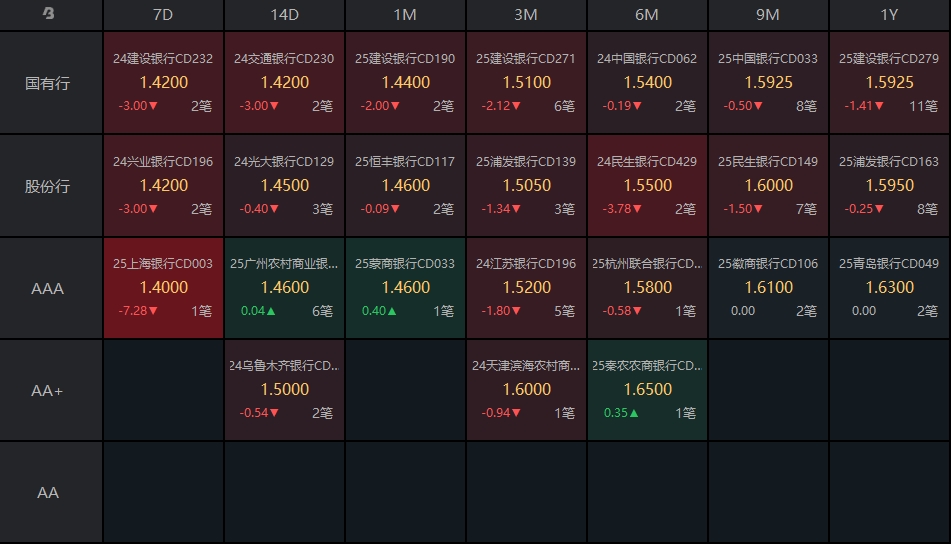951x544 pixels.
Task: Select the 1Y tenor column header
Action: point(890,15)
